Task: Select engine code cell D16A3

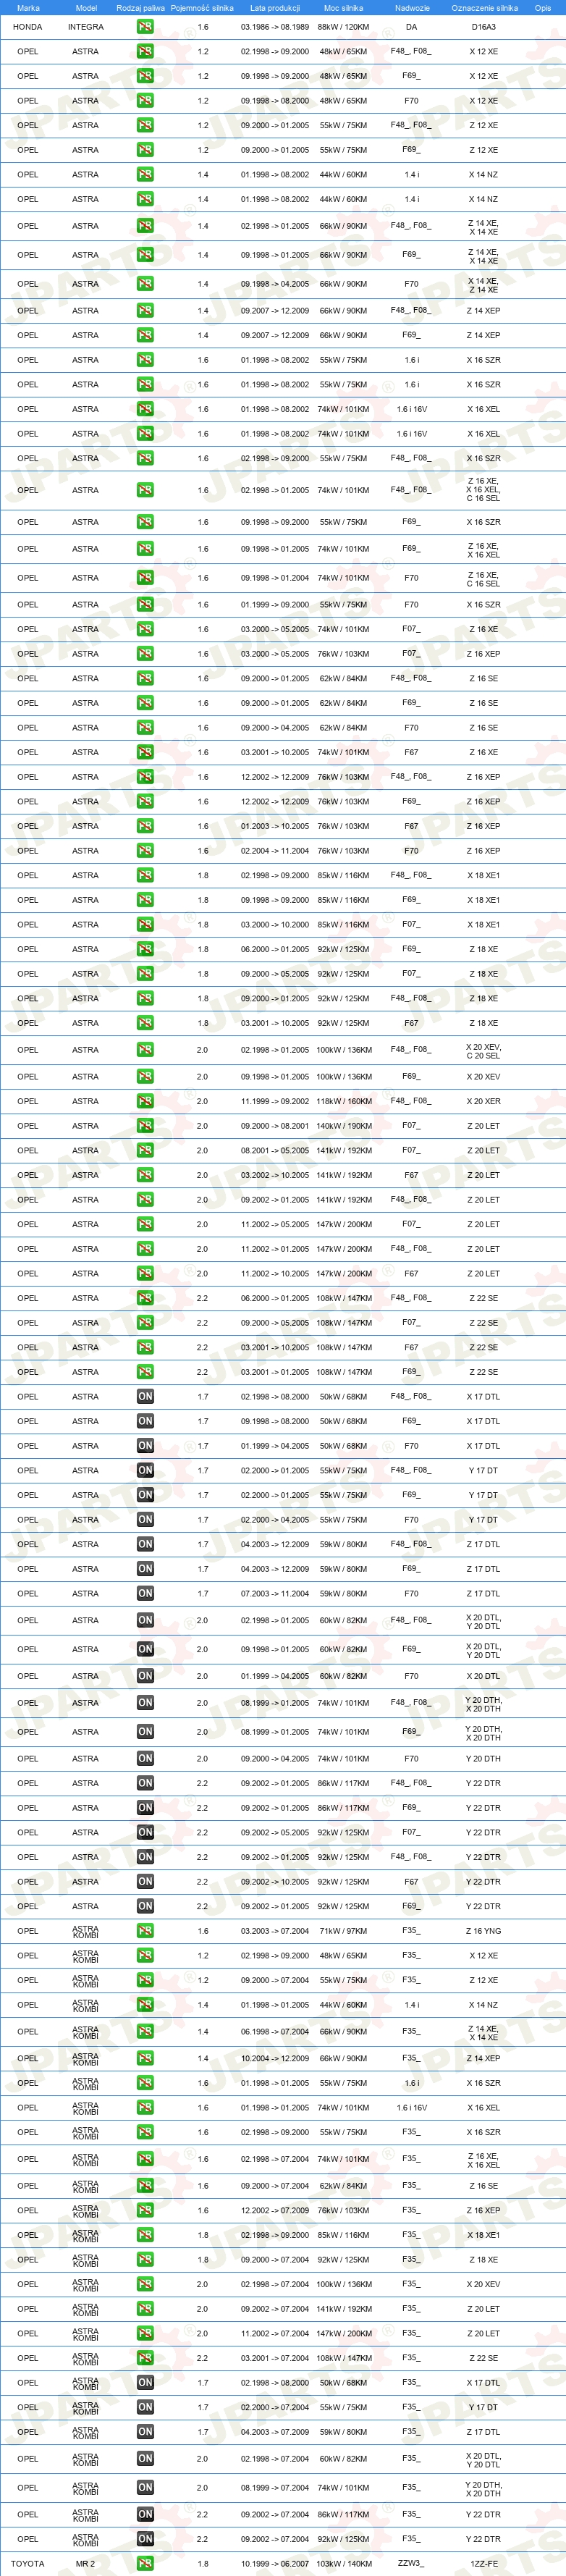Action: point(483,27)
